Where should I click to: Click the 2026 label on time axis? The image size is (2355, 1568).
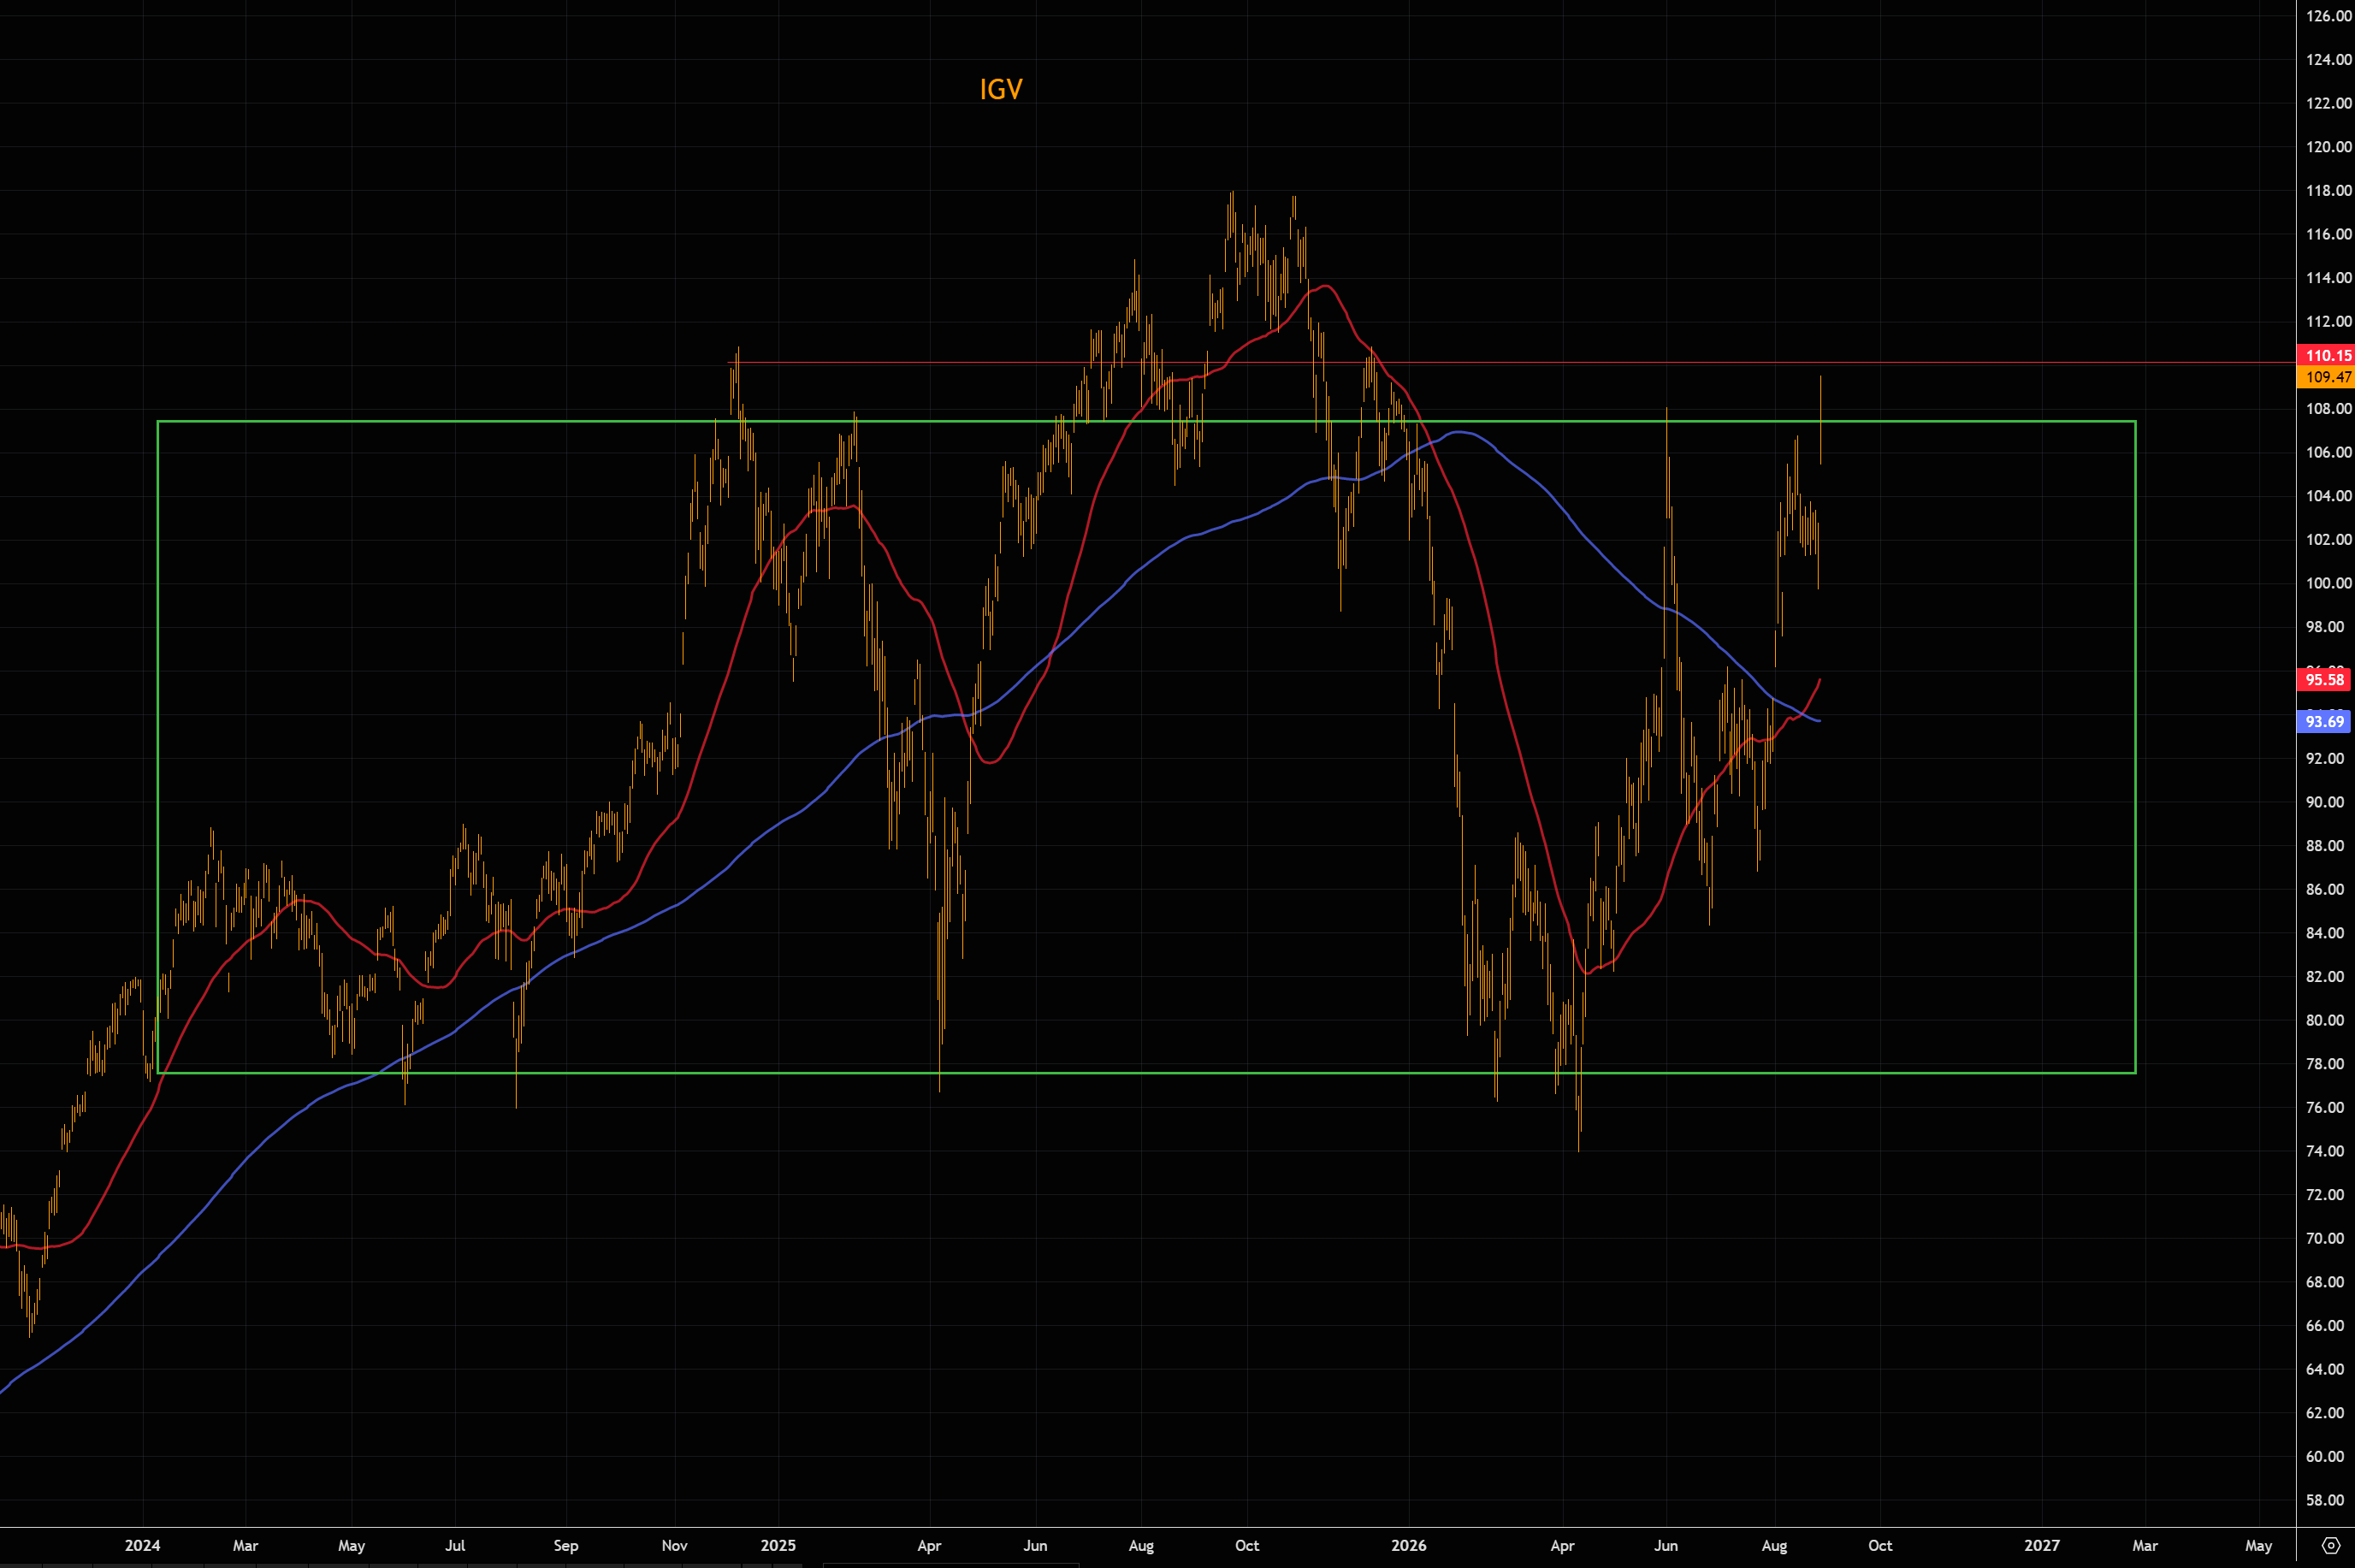click(1409, 1546)
